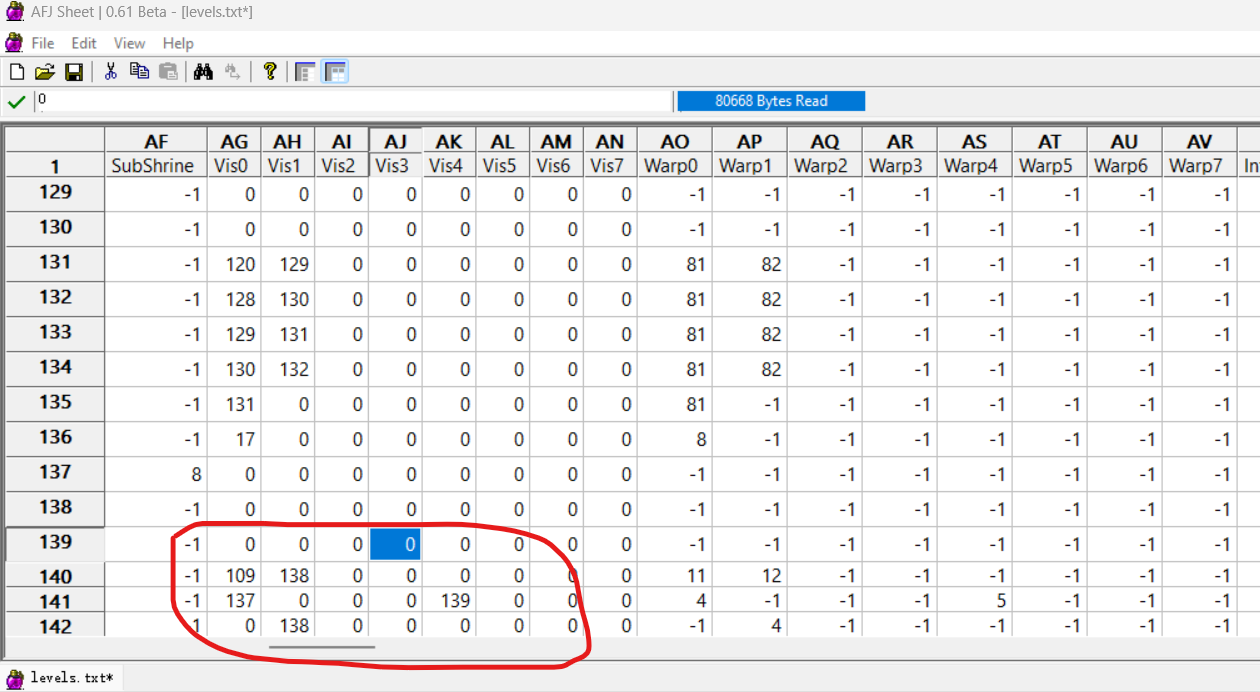
Task: Select column header AF
Action: [x=156, y=141]
